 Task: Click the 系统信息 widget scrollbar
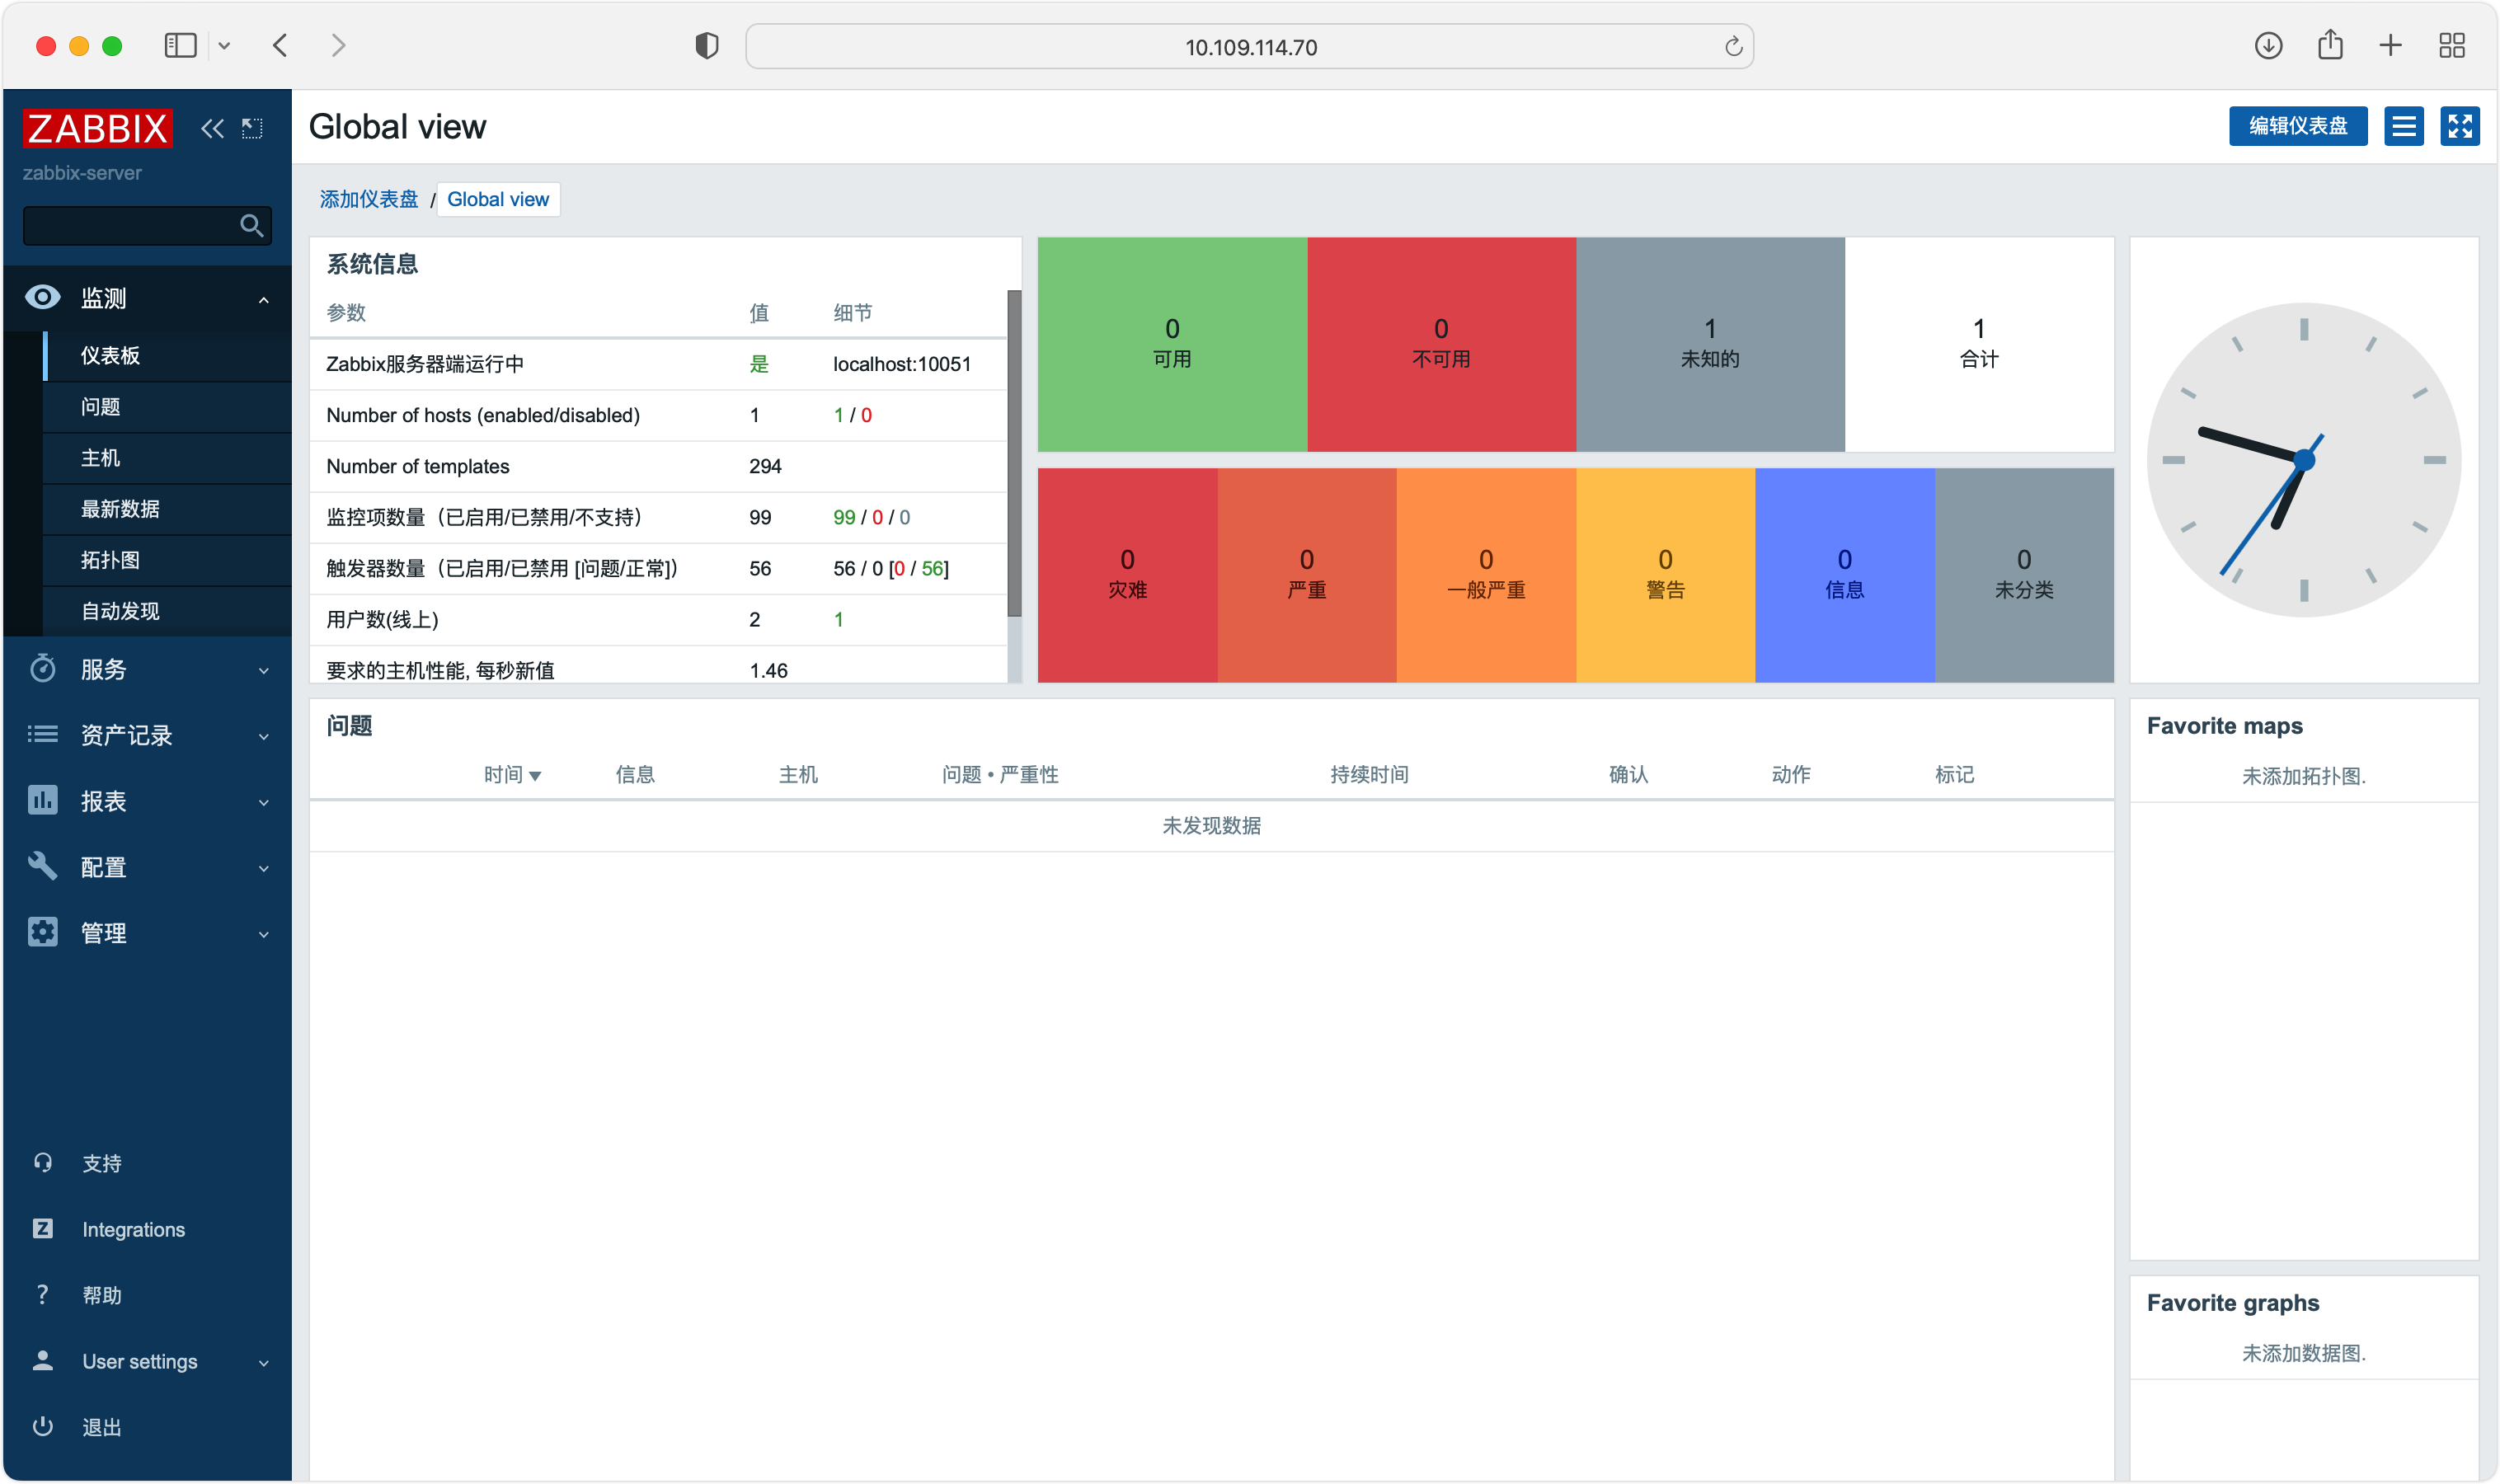[1014, 453]
